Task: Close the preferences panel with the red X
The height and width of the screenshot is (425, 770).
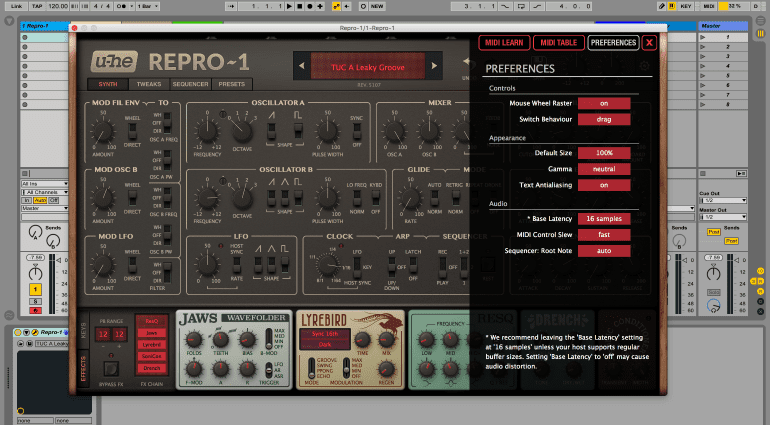Action: tap(650, 43)
